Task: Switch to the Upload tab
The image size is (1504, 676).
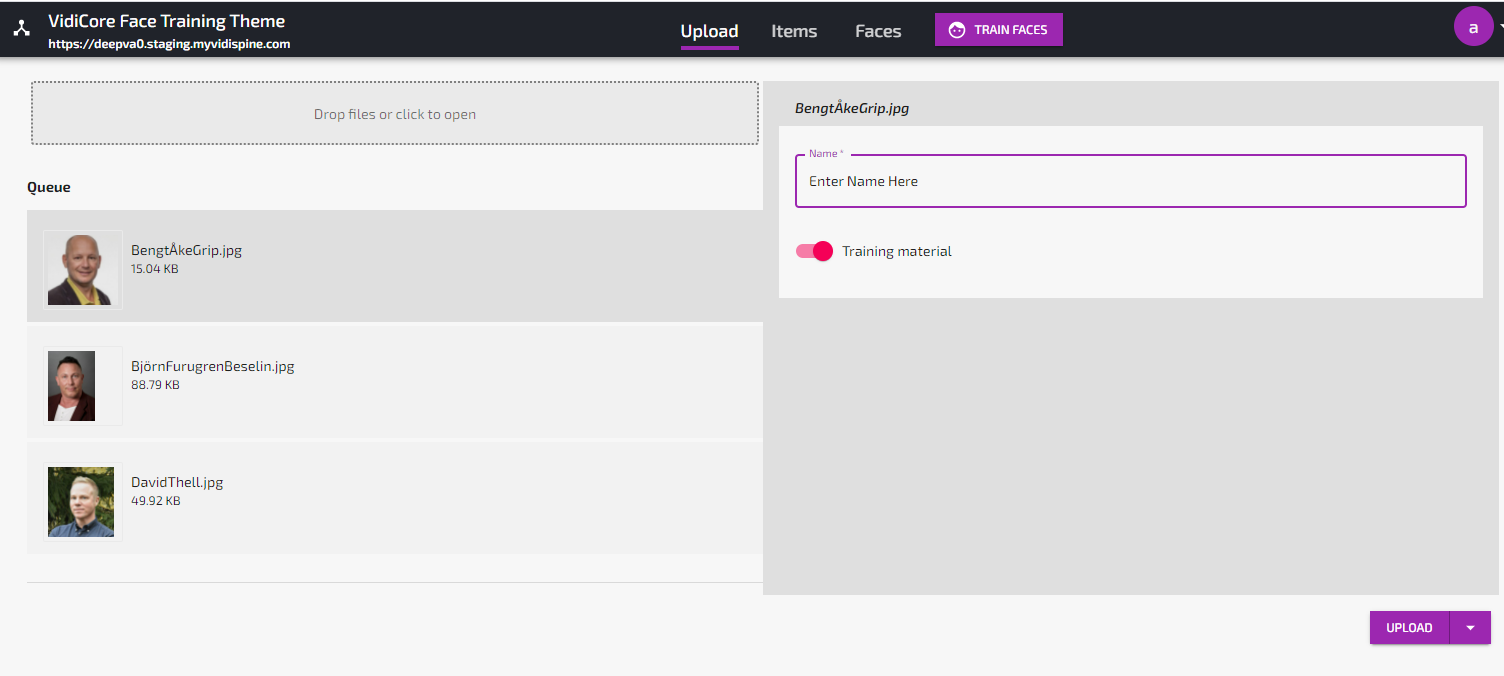Action: point(709,31)
